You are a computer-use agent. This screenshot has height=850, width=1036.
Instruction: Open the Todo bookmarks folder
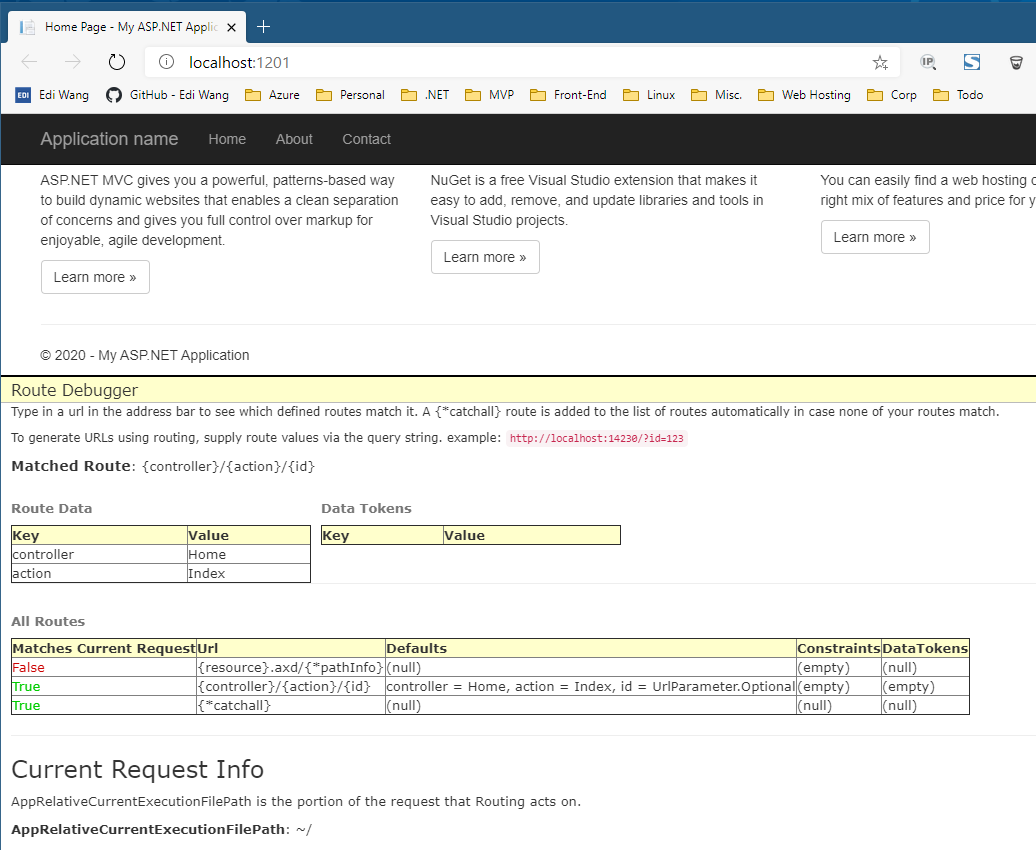tap(958, 95)
